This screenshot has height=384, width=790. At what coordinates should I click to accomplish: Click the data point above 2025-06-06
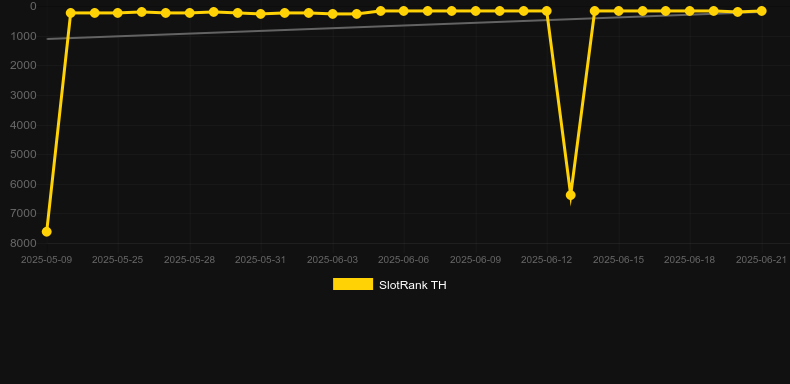404,11
